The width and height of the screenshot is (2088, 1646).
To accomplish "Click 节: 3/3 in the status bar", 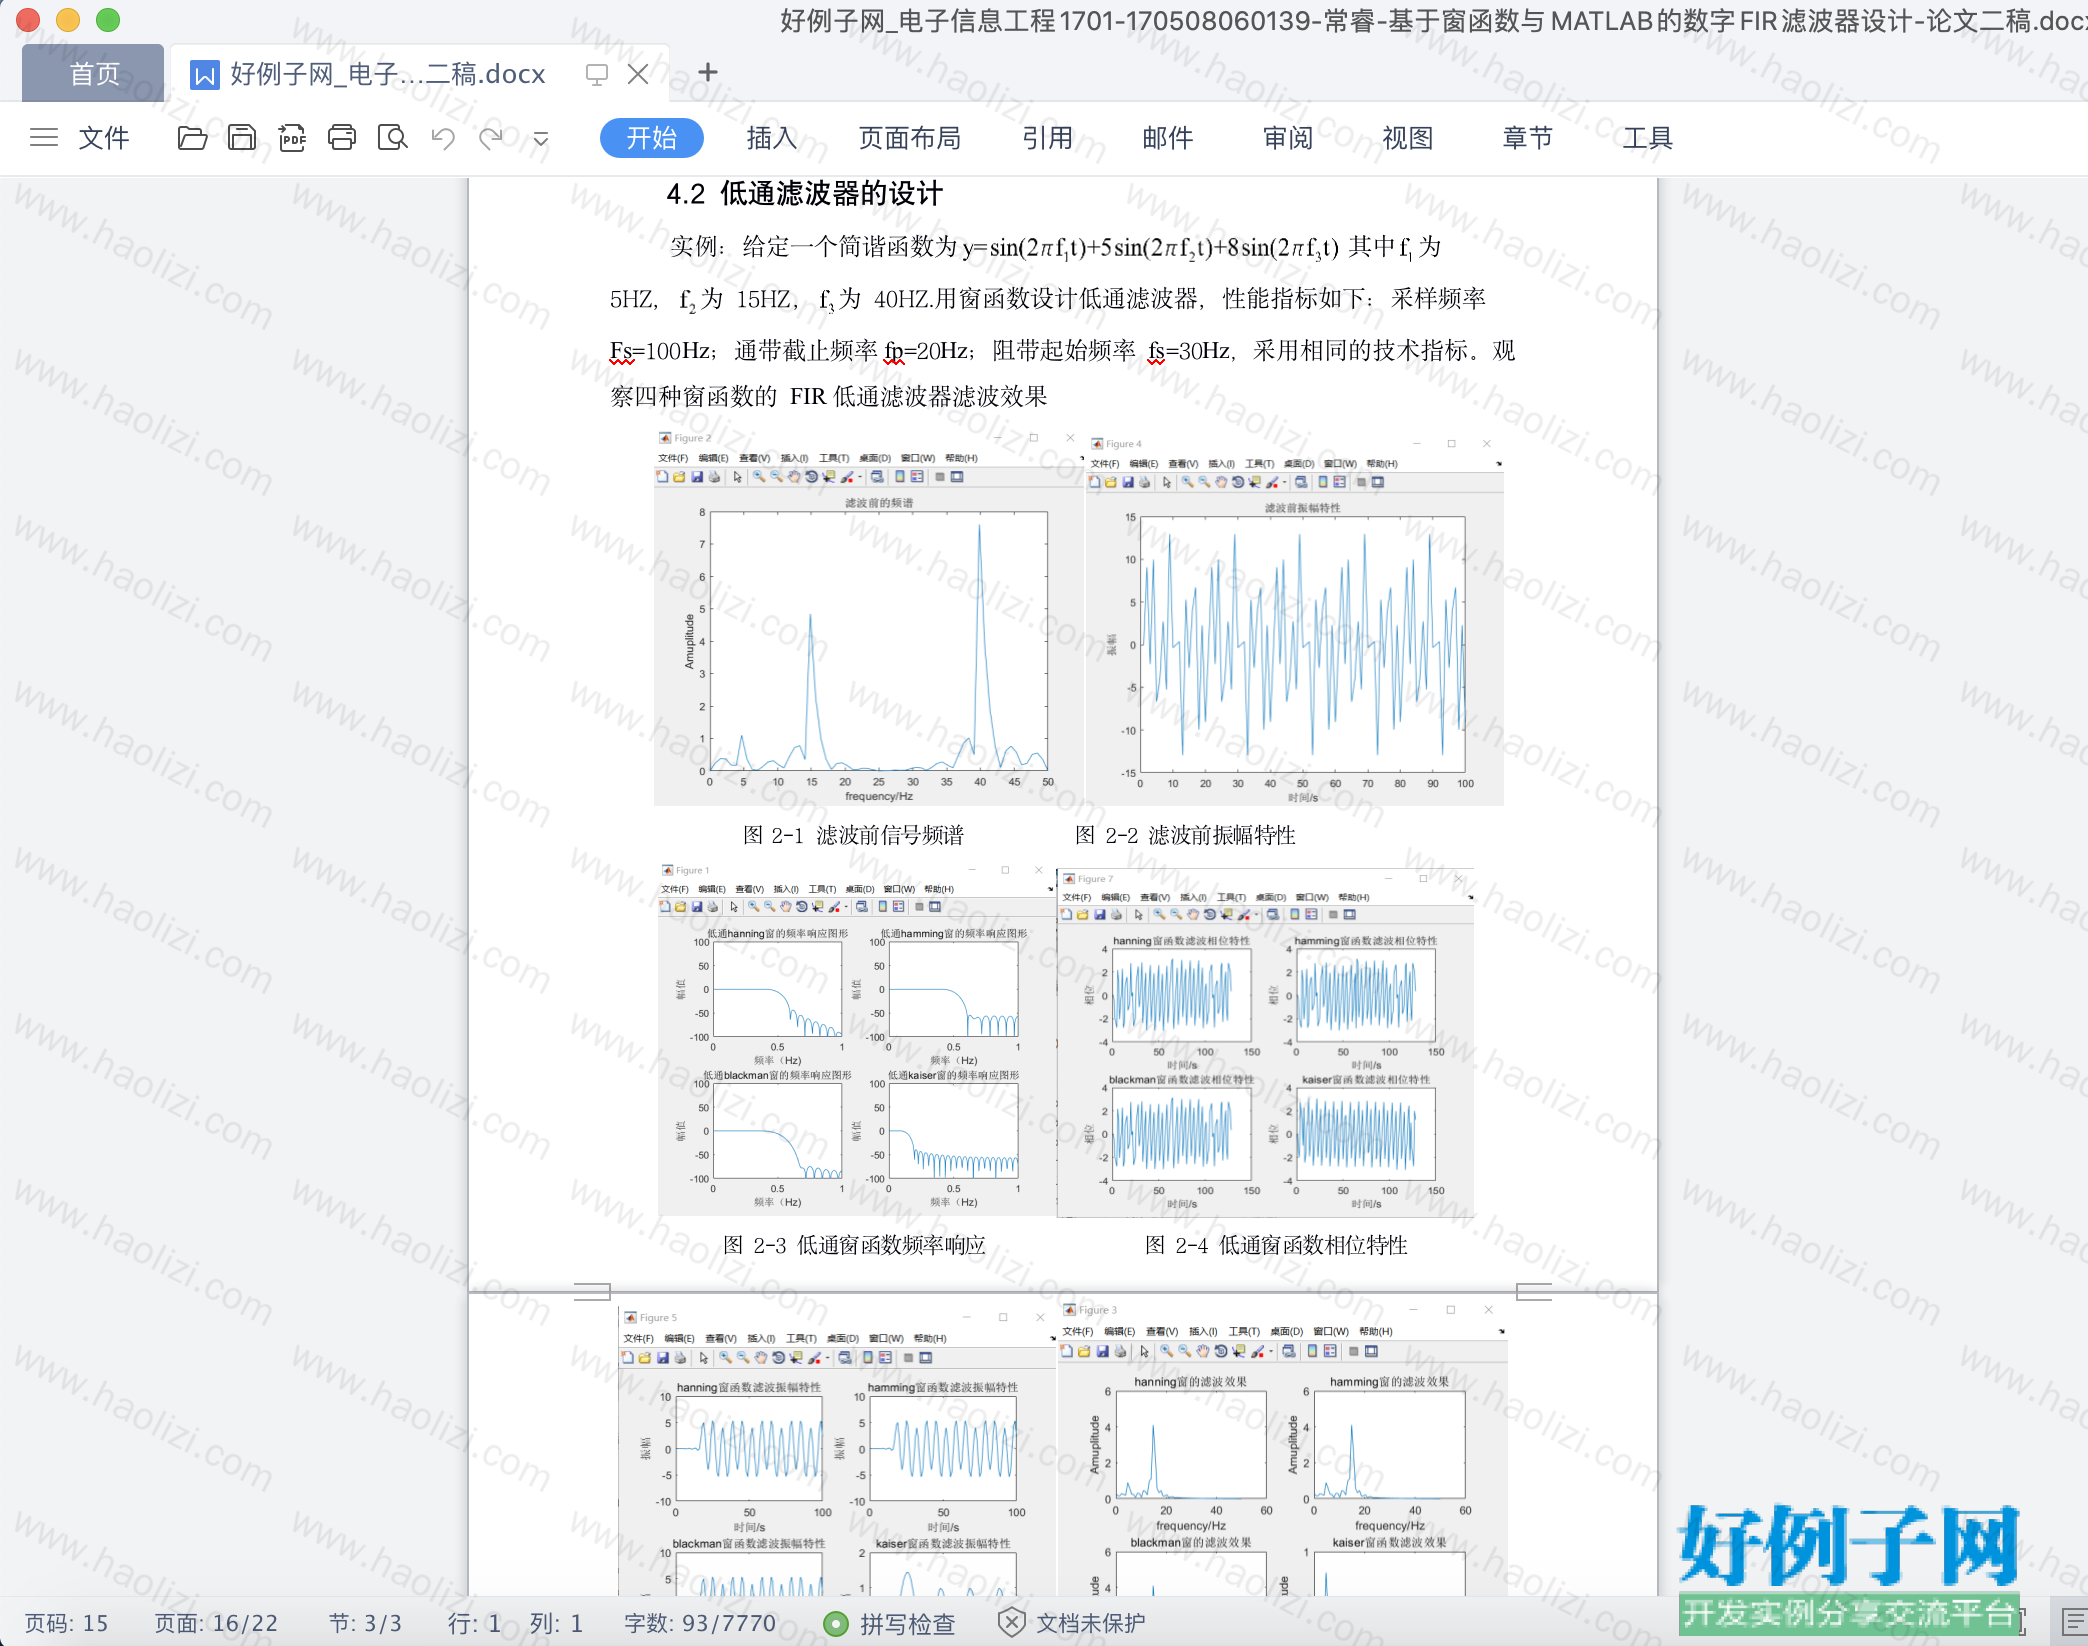I will [365, 1623].
